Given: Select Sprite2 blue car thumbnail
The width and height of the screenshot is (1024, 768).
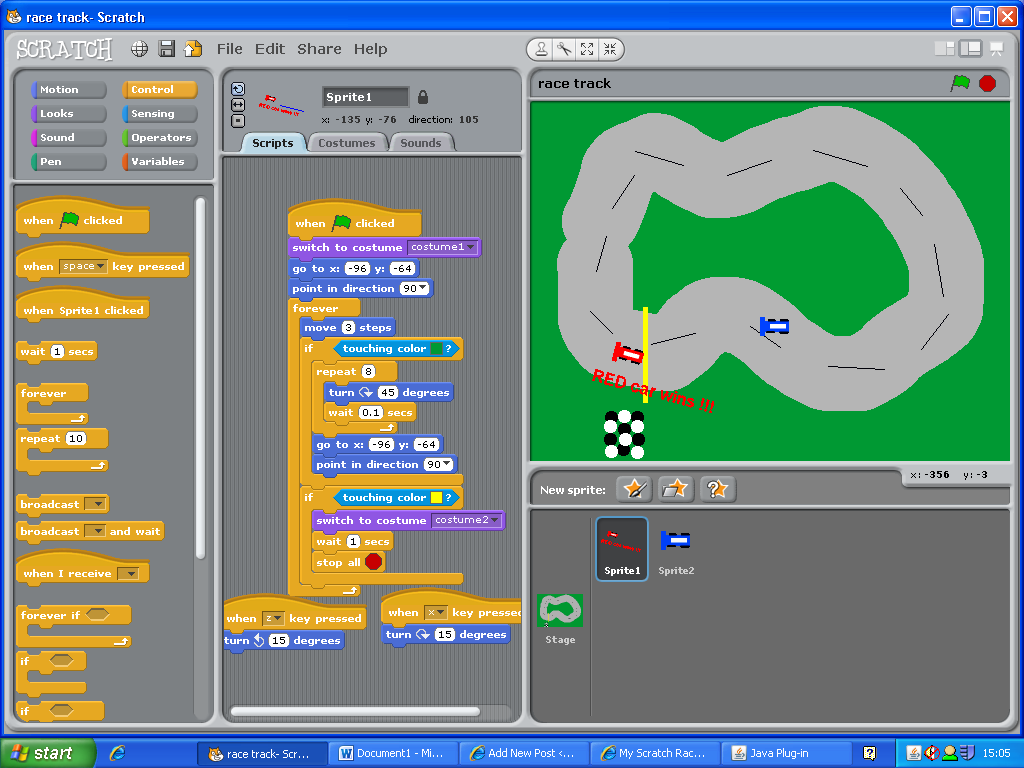Looking at the screenshot, I should [676, 549].
